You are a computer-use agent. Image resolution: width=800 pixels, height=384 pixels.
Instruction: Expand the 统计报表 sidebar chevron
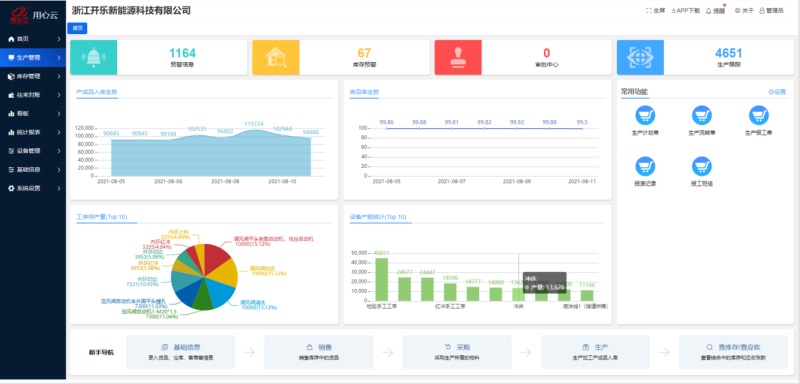(x=59, y=132)
